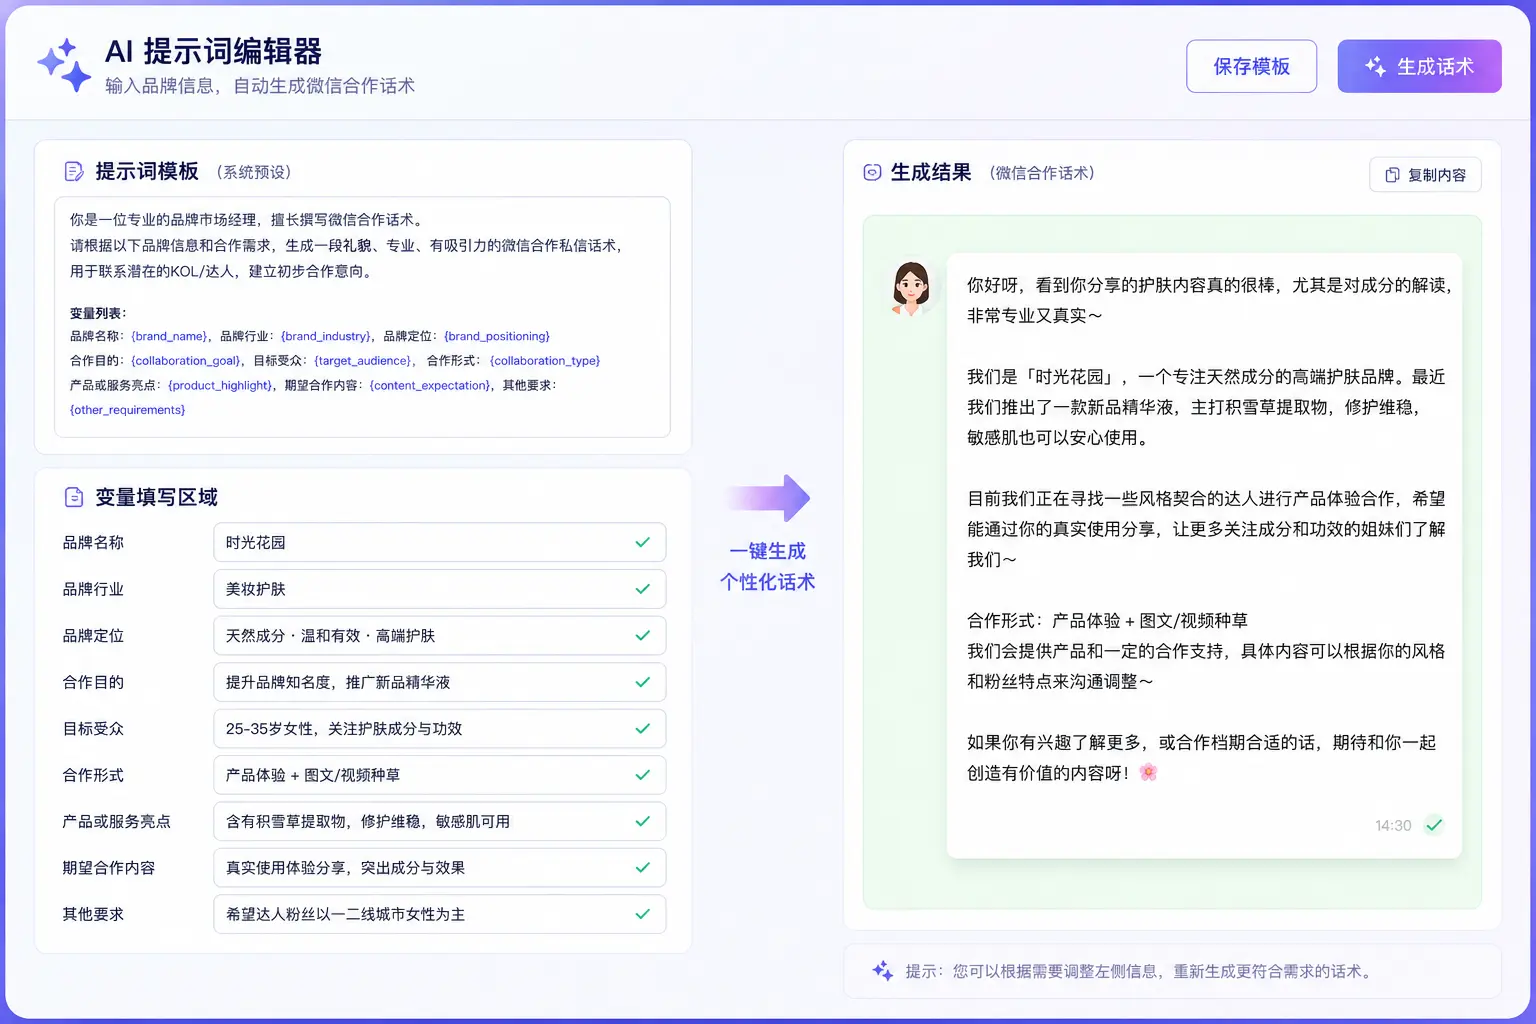1536x1024 pixels.
Task: Click the 一键生成 个性化话术 label
Action: [x=768, y=566]
